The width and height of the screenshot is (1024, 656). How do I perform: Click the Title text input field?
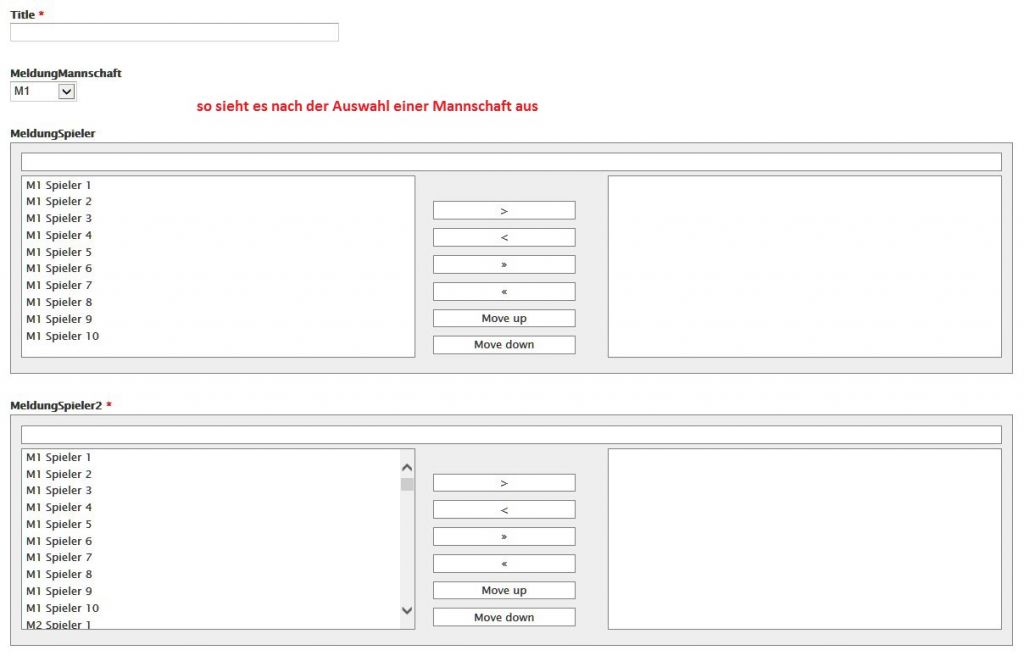[174, 32]
